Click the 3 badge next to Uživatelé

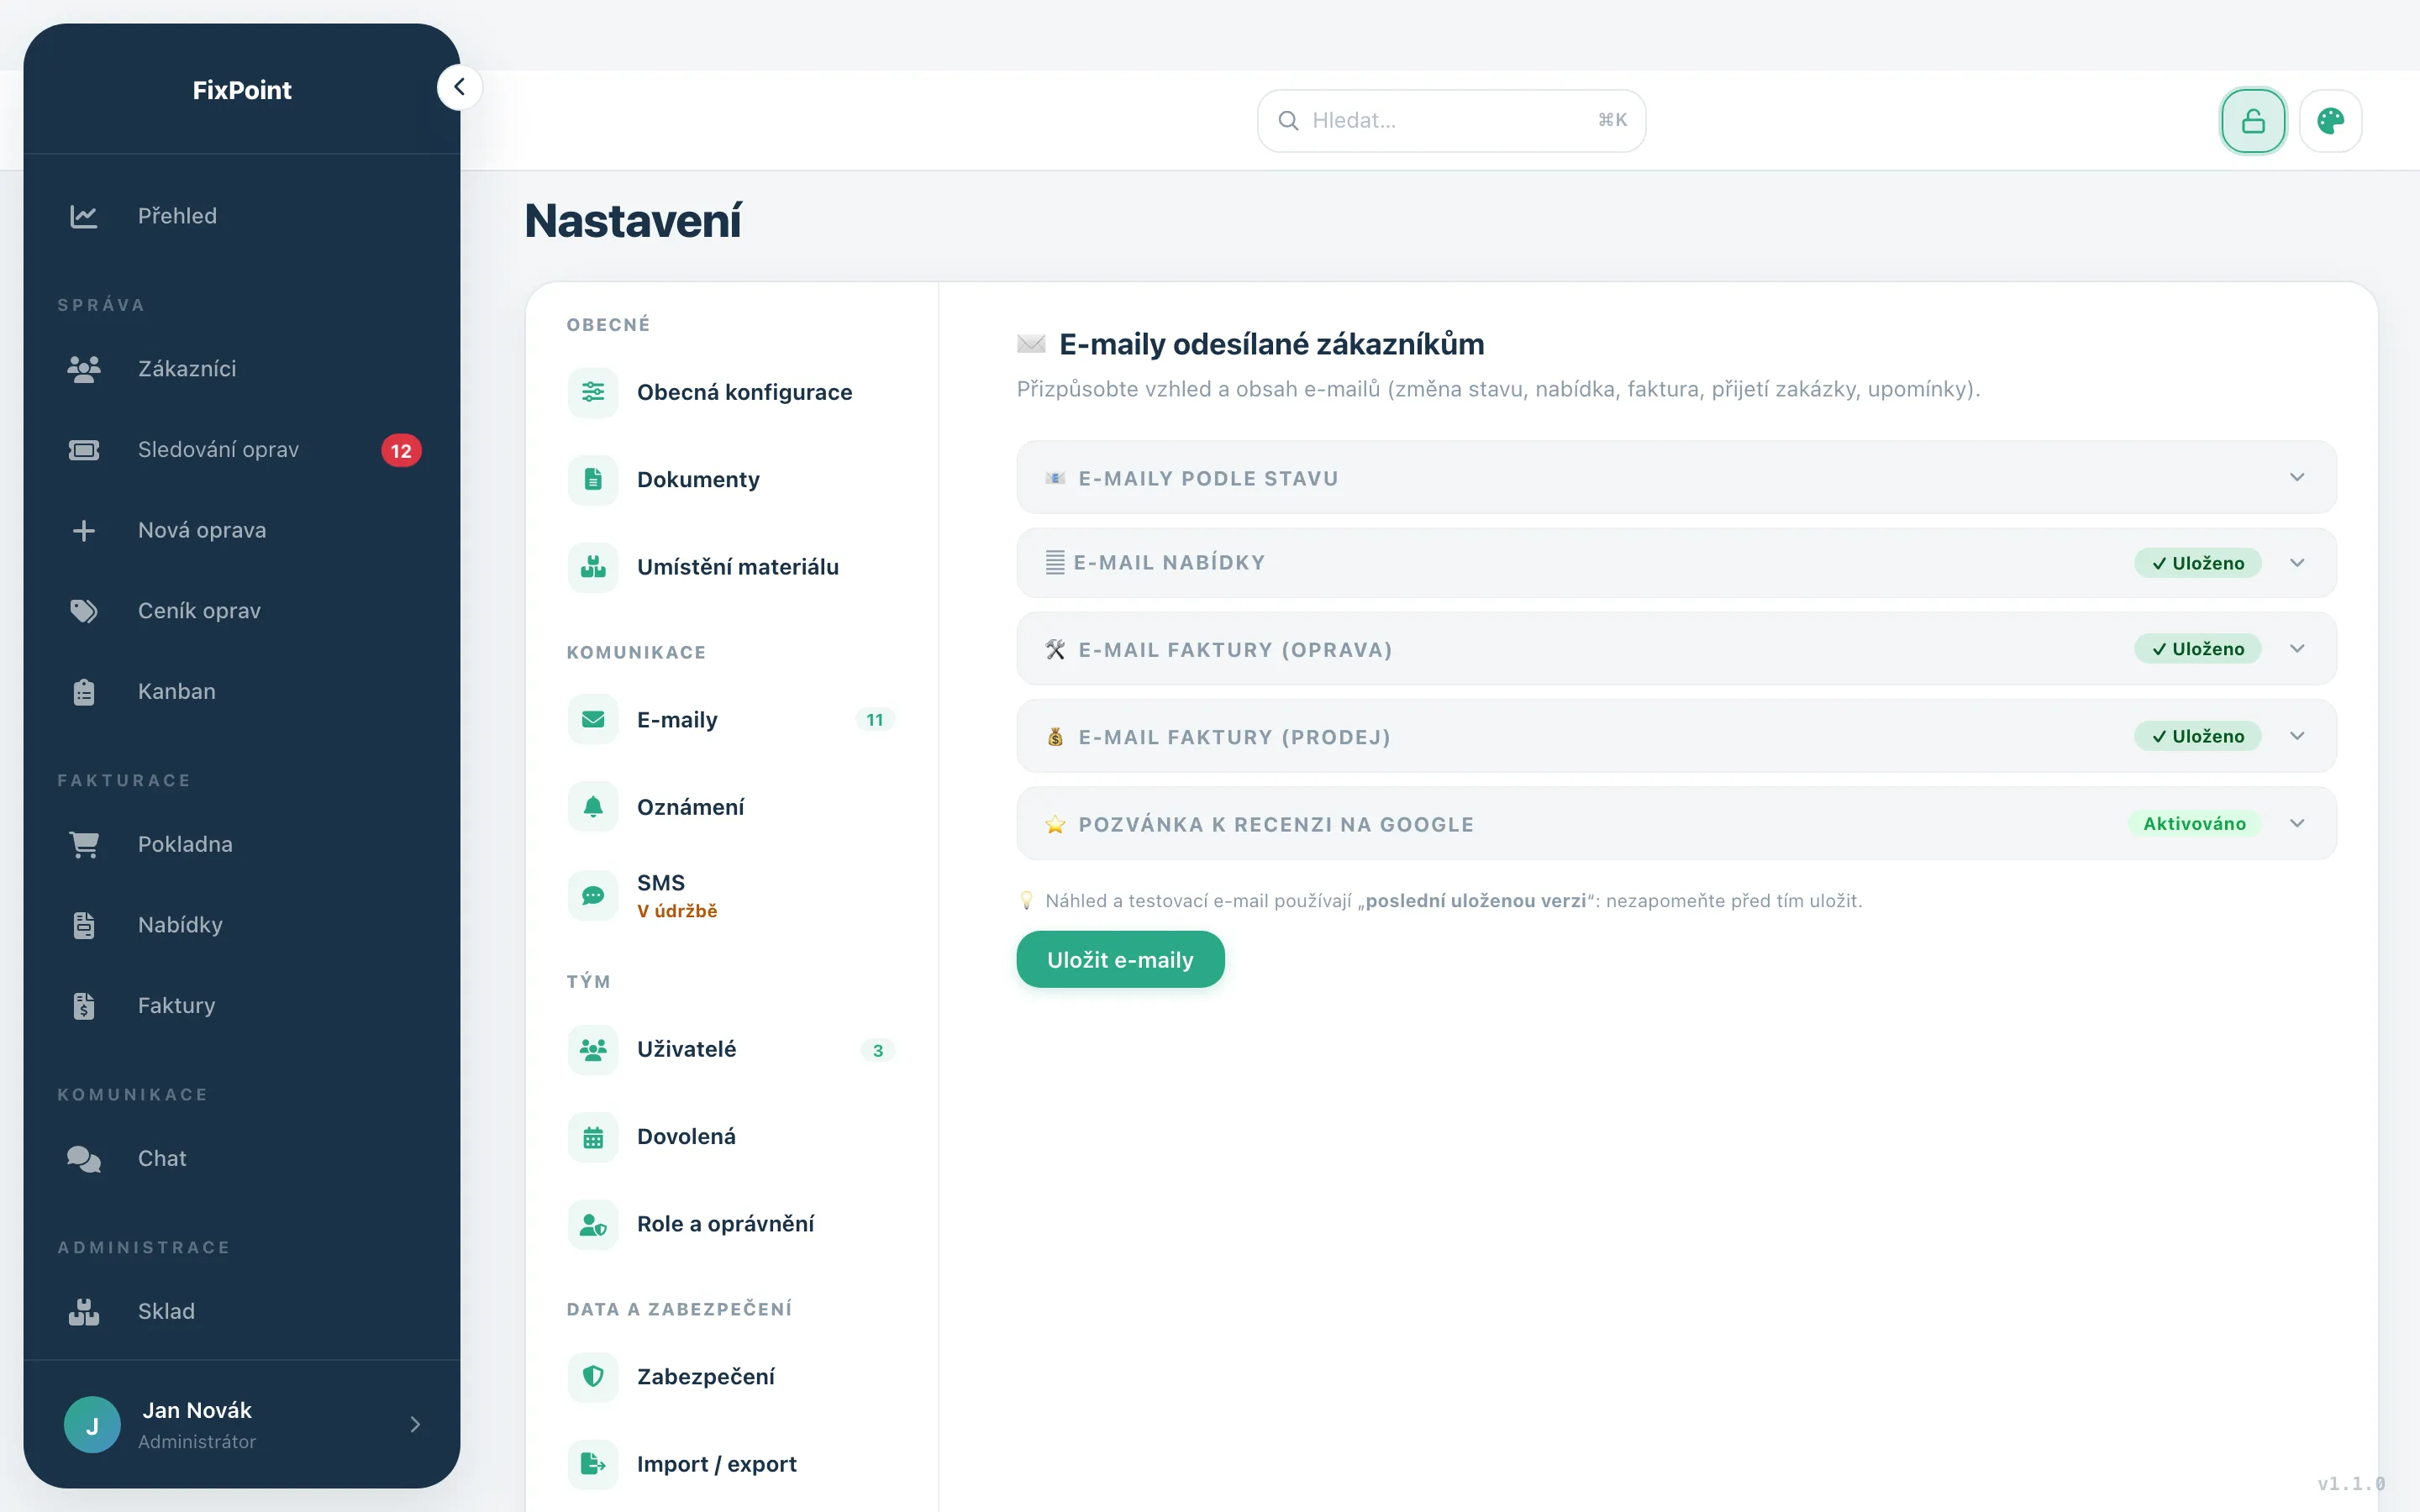(878, 1051)
